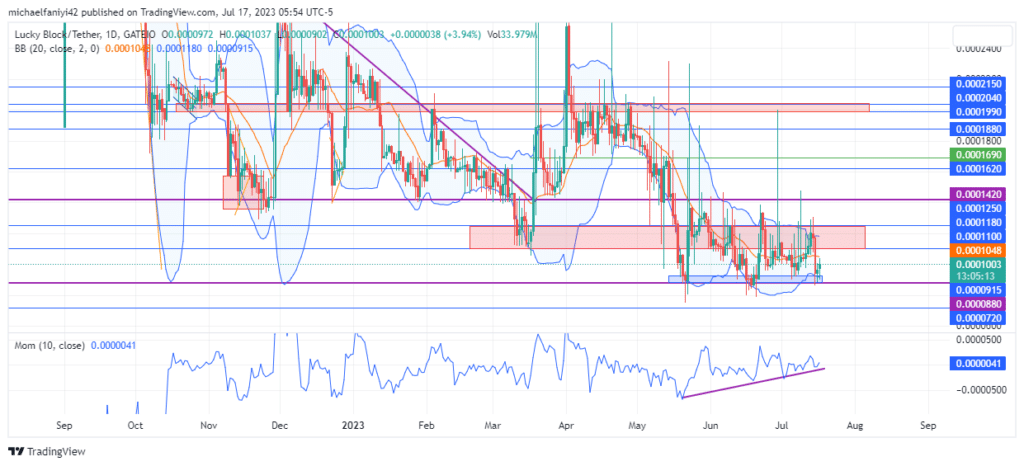
Task: Click the Aug label on time axis
Action: tap(854, 425)
